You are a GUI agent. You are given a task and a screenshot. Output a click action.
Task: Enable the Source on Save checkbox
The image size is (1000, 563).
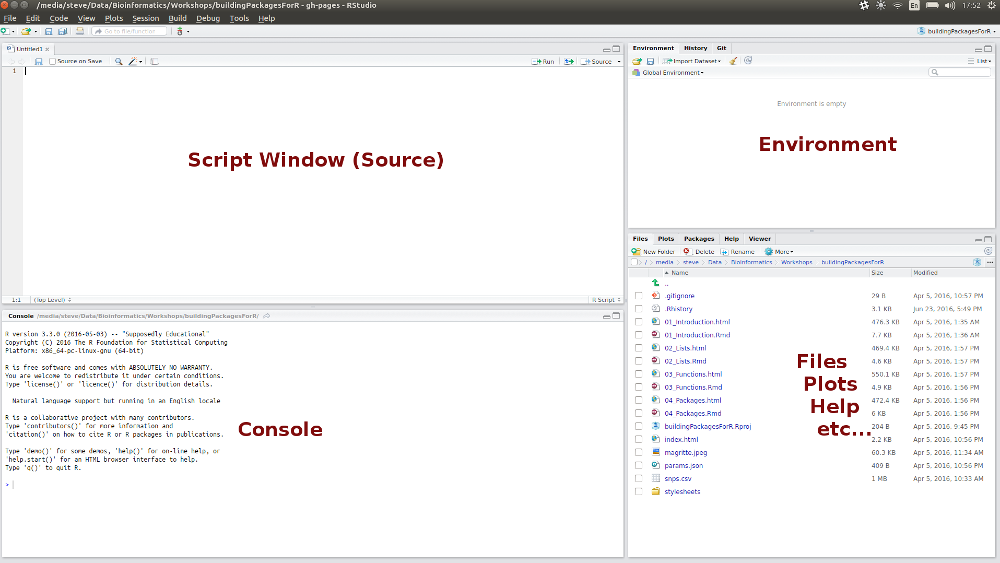coord(53,62)
